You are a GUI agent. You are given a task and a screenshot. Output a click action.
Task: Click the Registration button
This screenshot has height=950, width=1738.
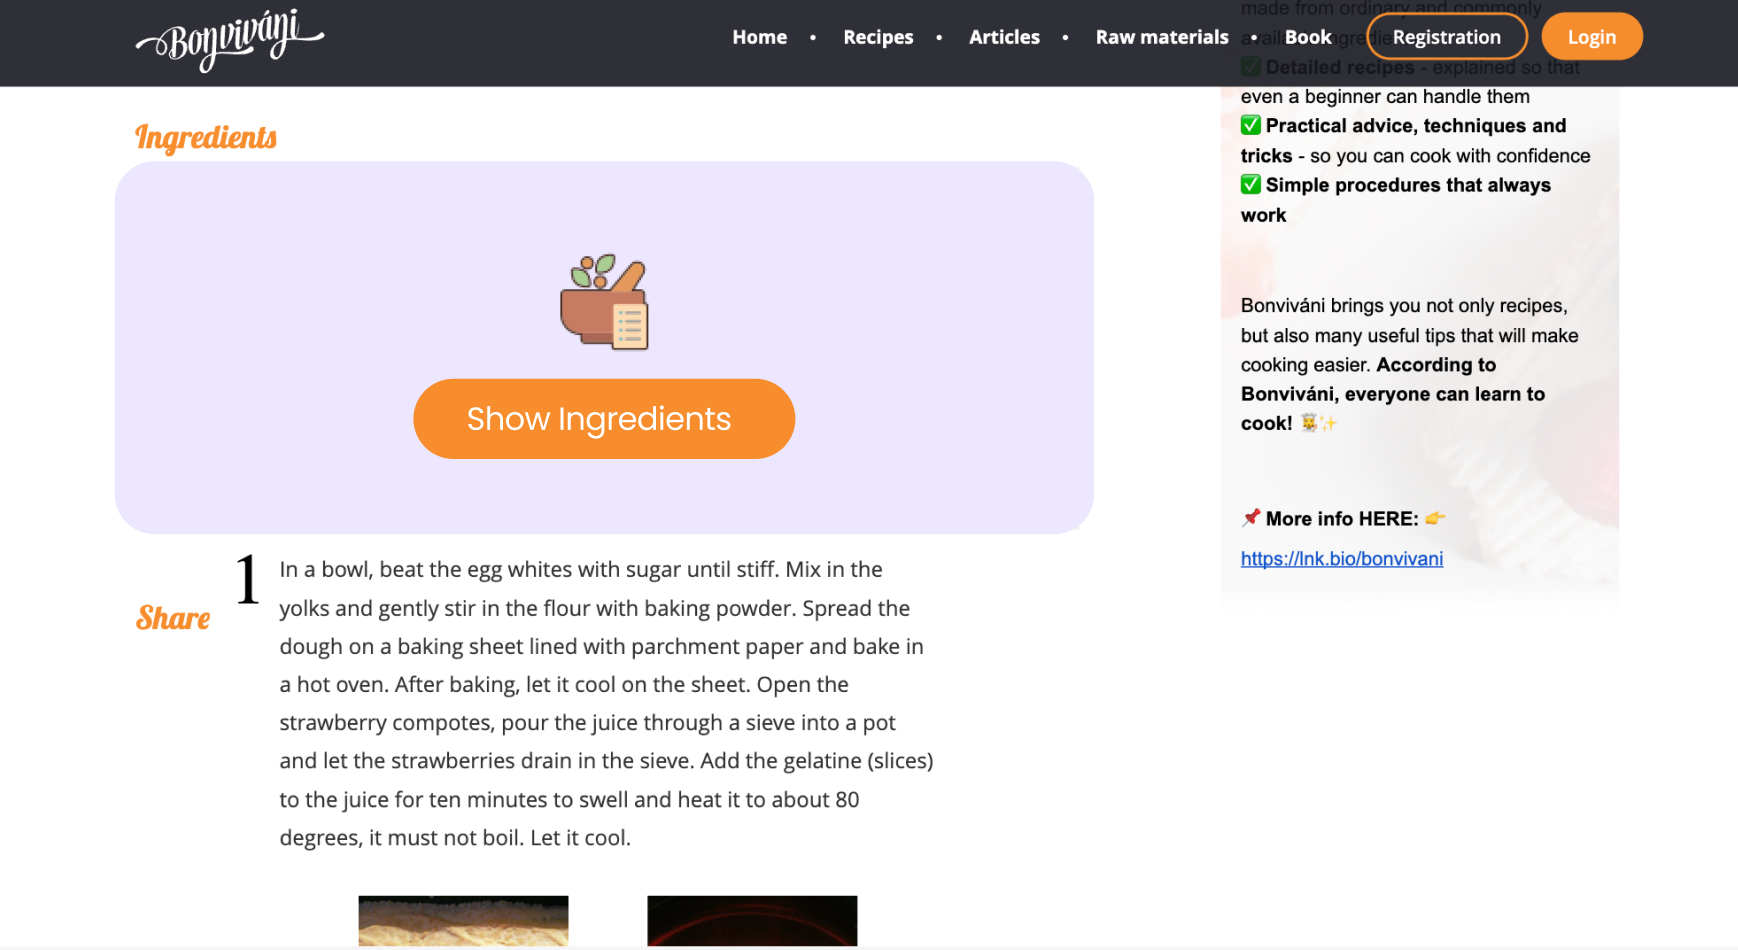click(1447, 37)
